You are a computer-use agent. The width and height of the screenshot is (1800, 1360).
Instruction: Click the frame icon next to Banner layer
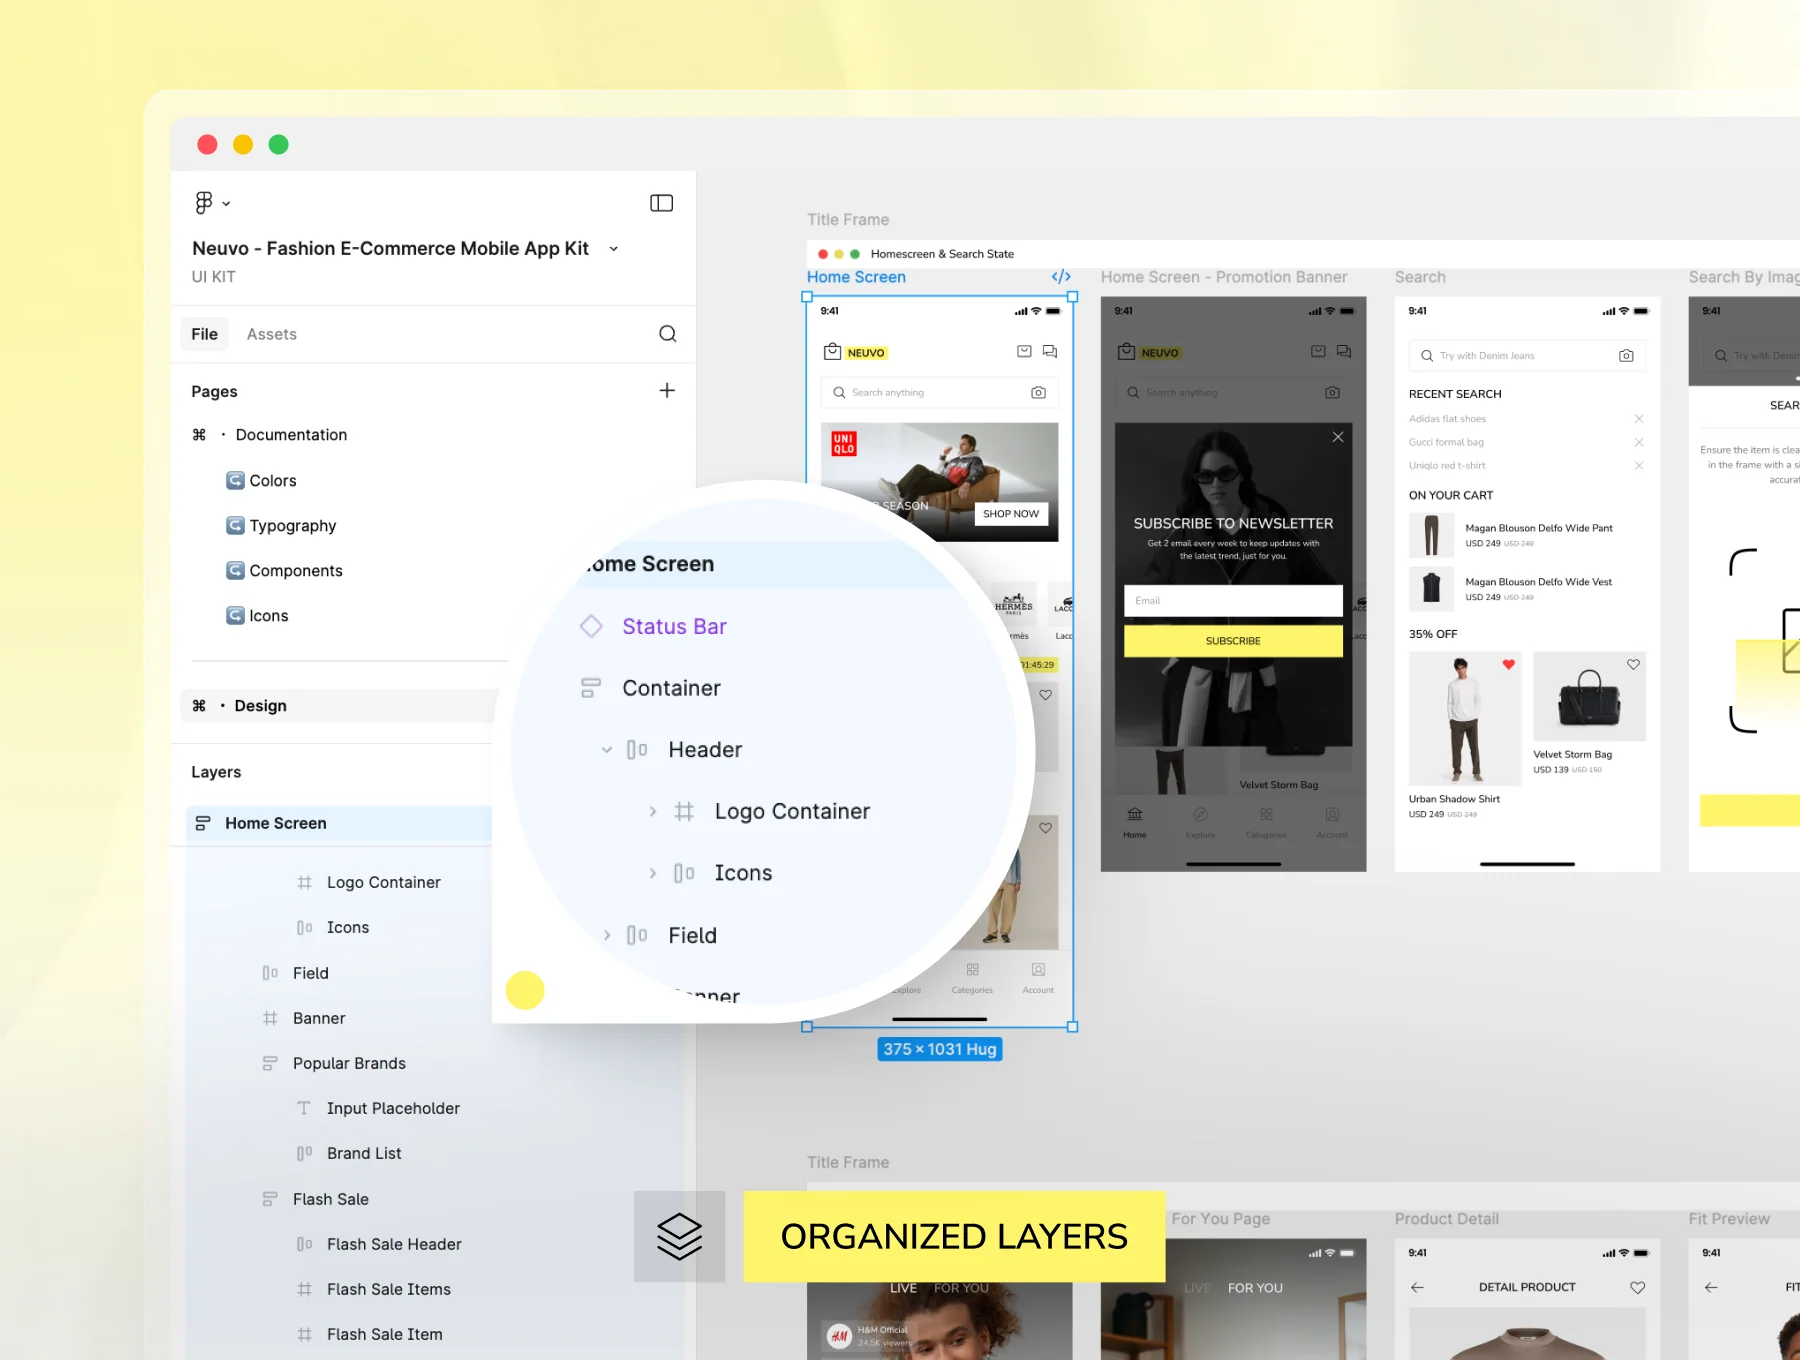click(270, 1018)
